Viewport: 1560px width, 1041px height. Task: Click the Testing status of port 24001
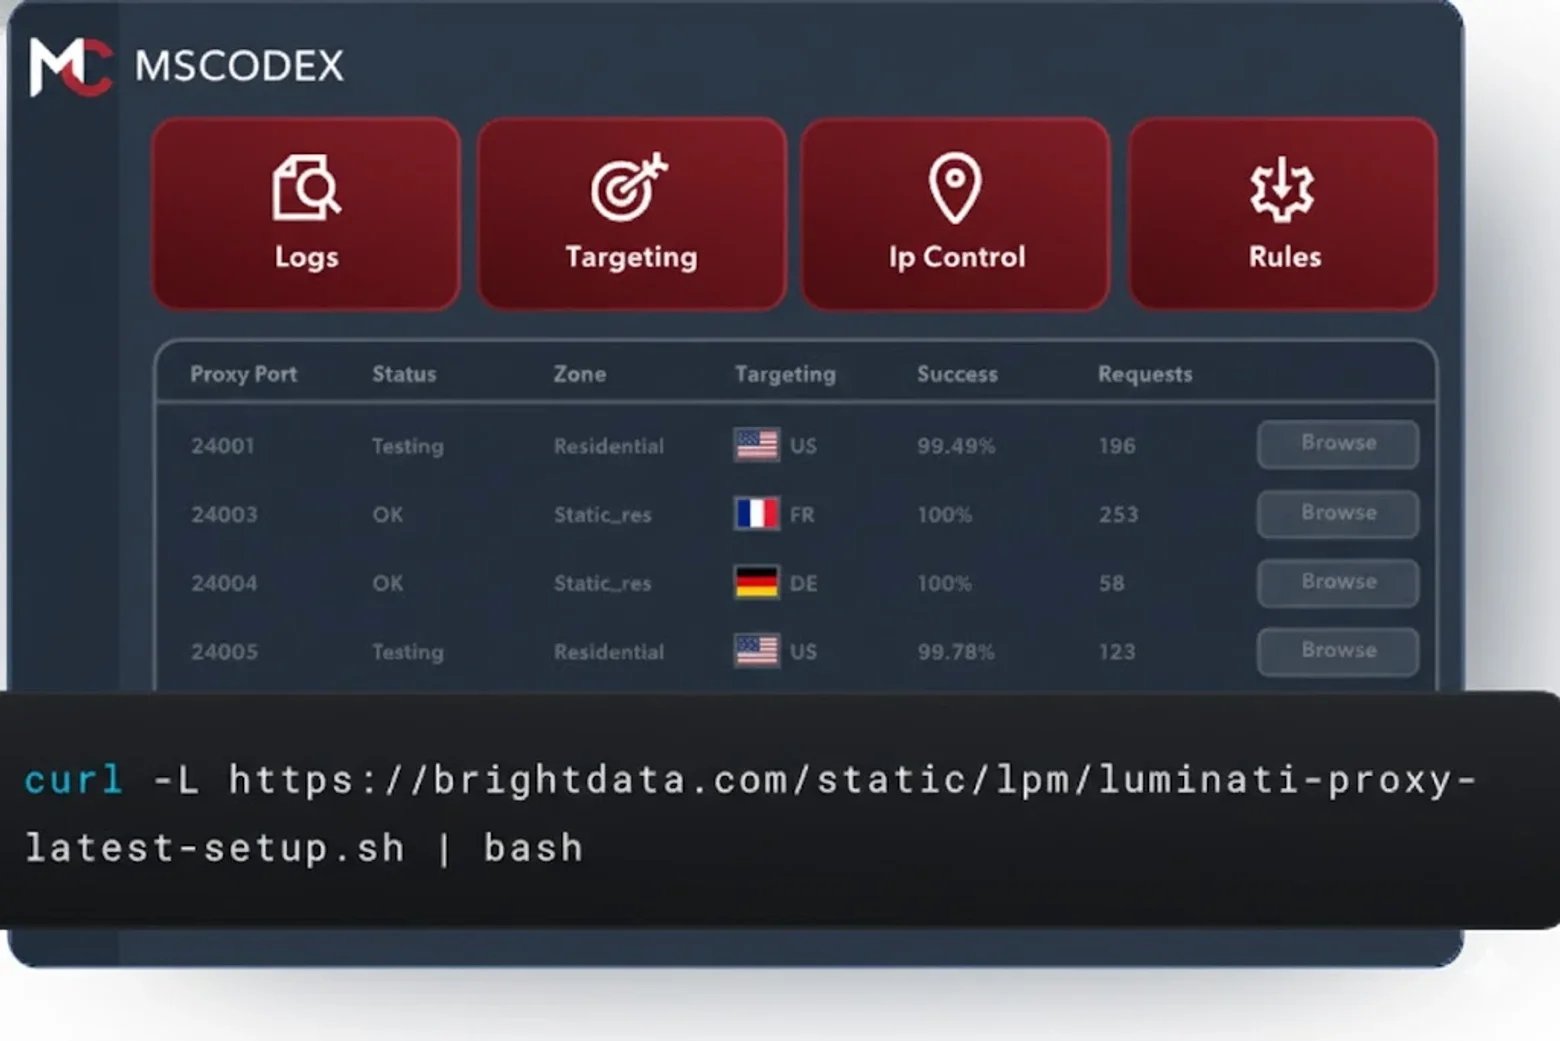(407, 447)
